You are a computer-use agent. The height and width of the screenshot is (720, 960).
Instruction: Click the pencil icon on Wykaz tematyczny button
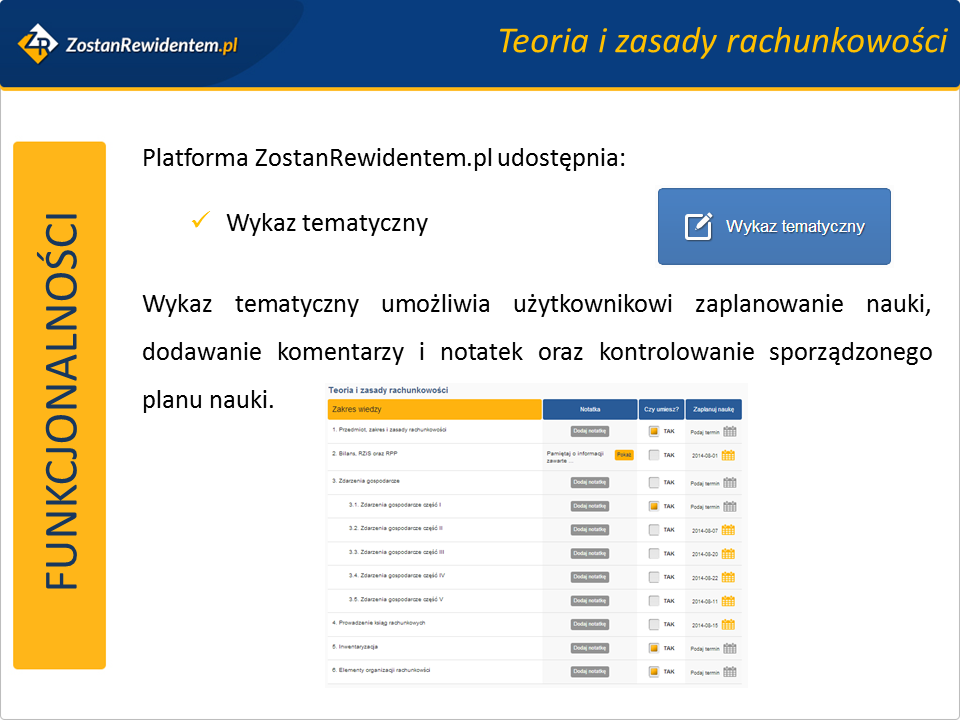click(x=698, y=226)
